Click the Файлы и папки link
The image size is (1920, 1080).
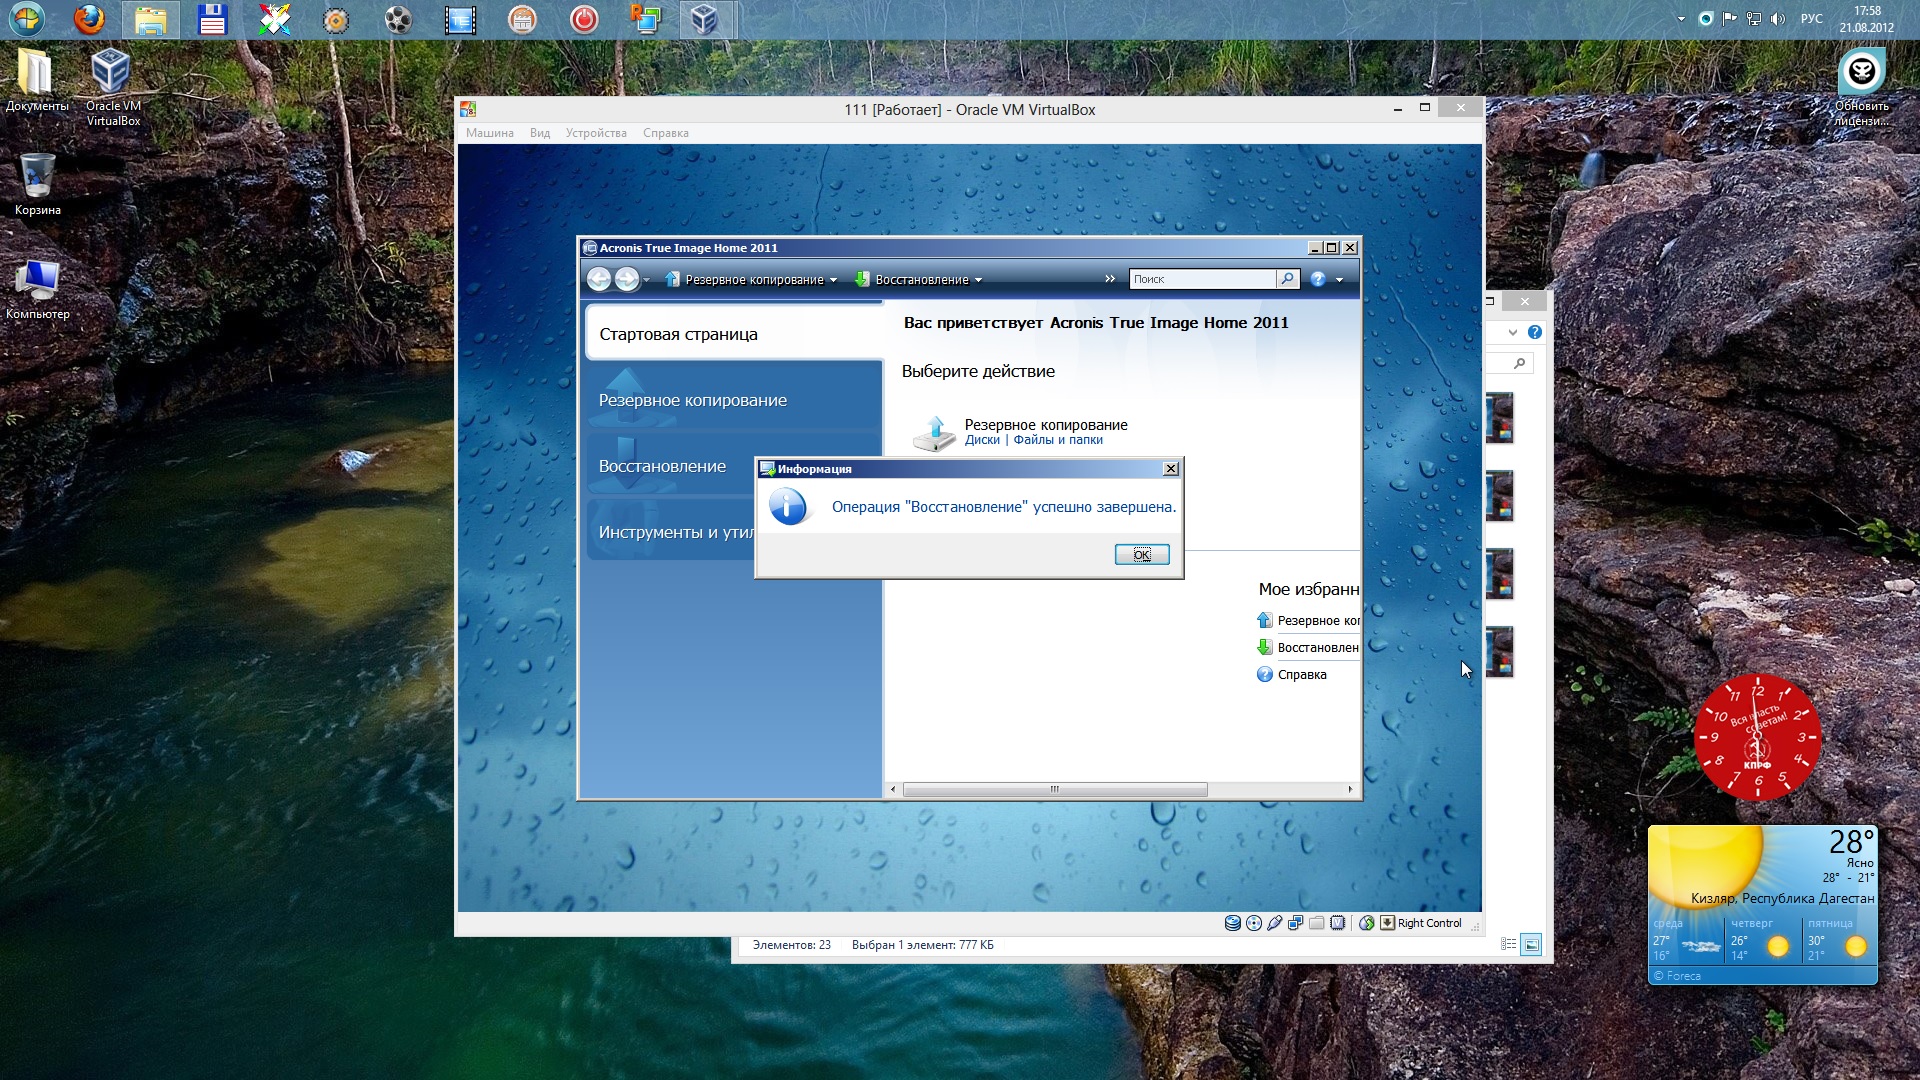click(1058, 440)
